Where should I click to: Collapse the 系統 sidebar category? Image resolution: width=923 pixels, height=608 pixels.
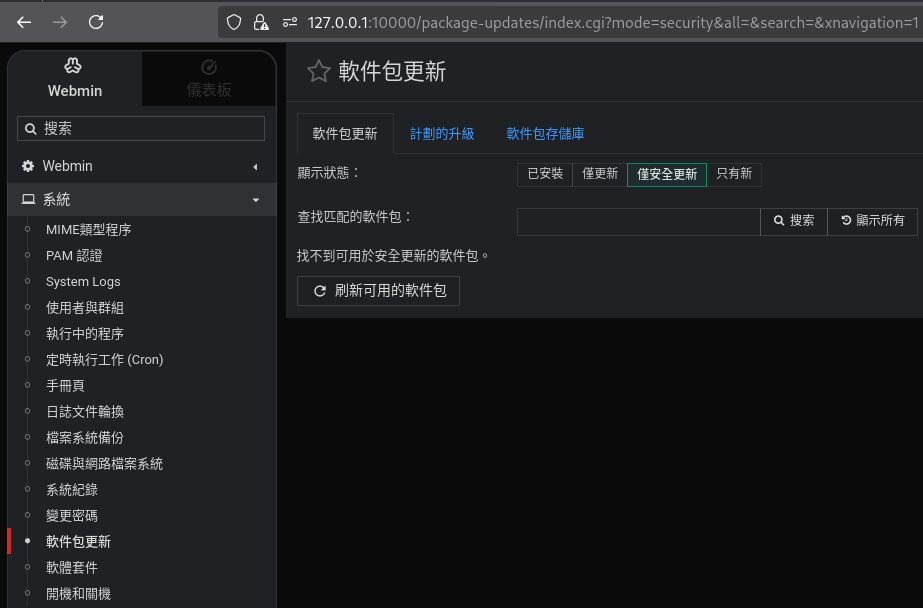141,200
